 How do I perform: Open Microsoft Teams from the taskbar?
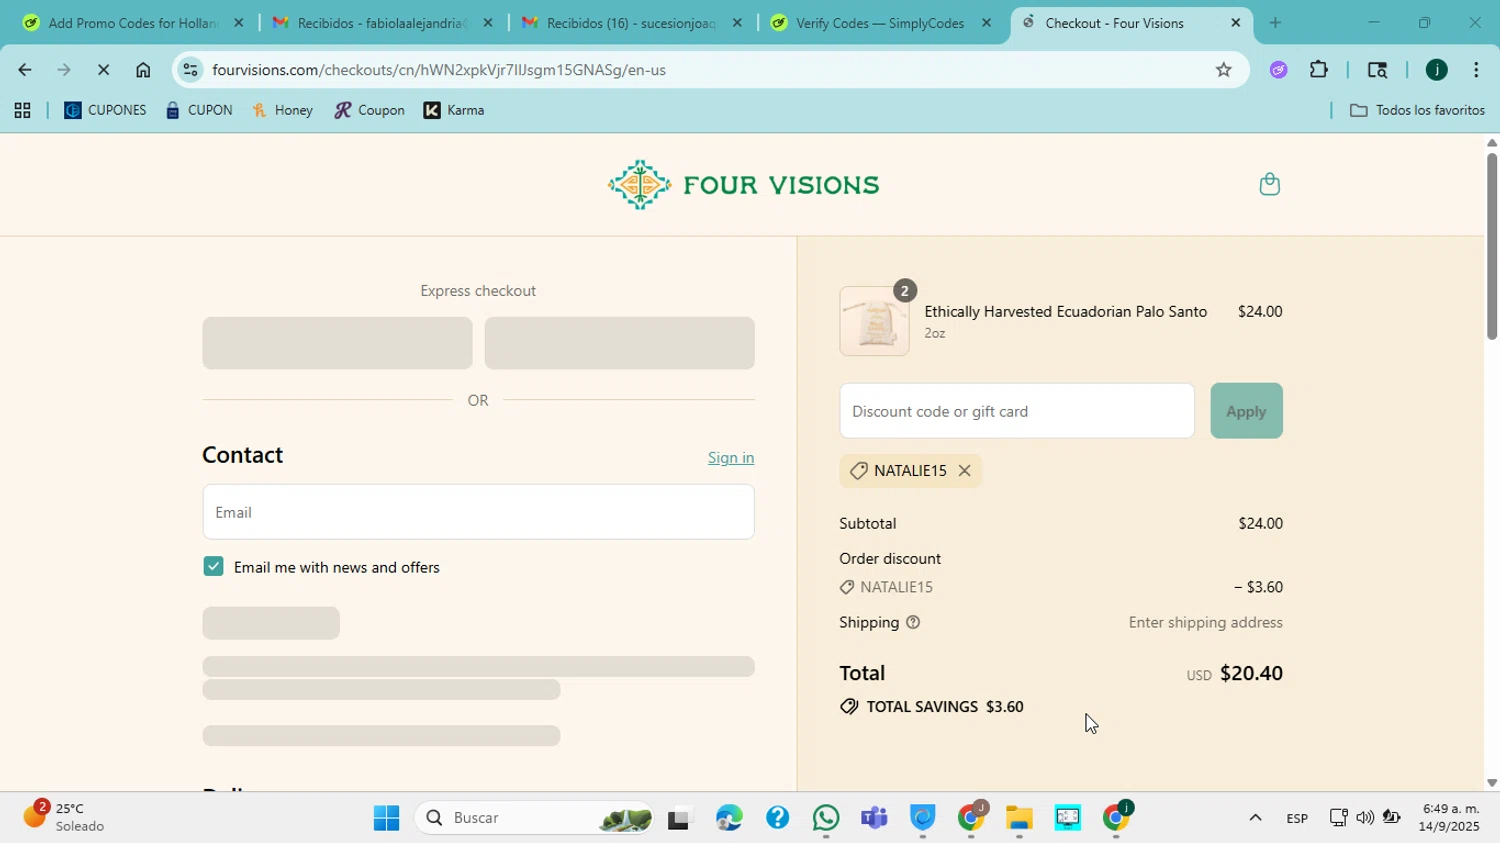point(874,819)
